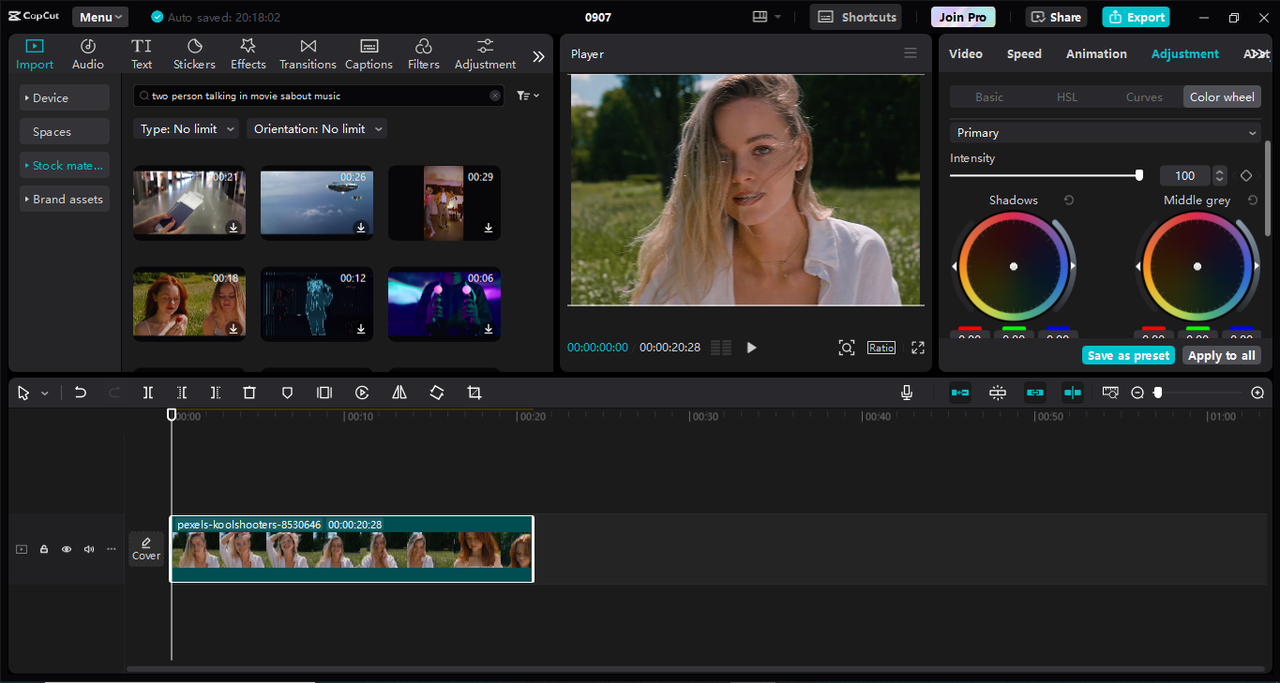1280x683 pixels.
Task: Open the Stickers tab
Action: (x=194, y=54)
